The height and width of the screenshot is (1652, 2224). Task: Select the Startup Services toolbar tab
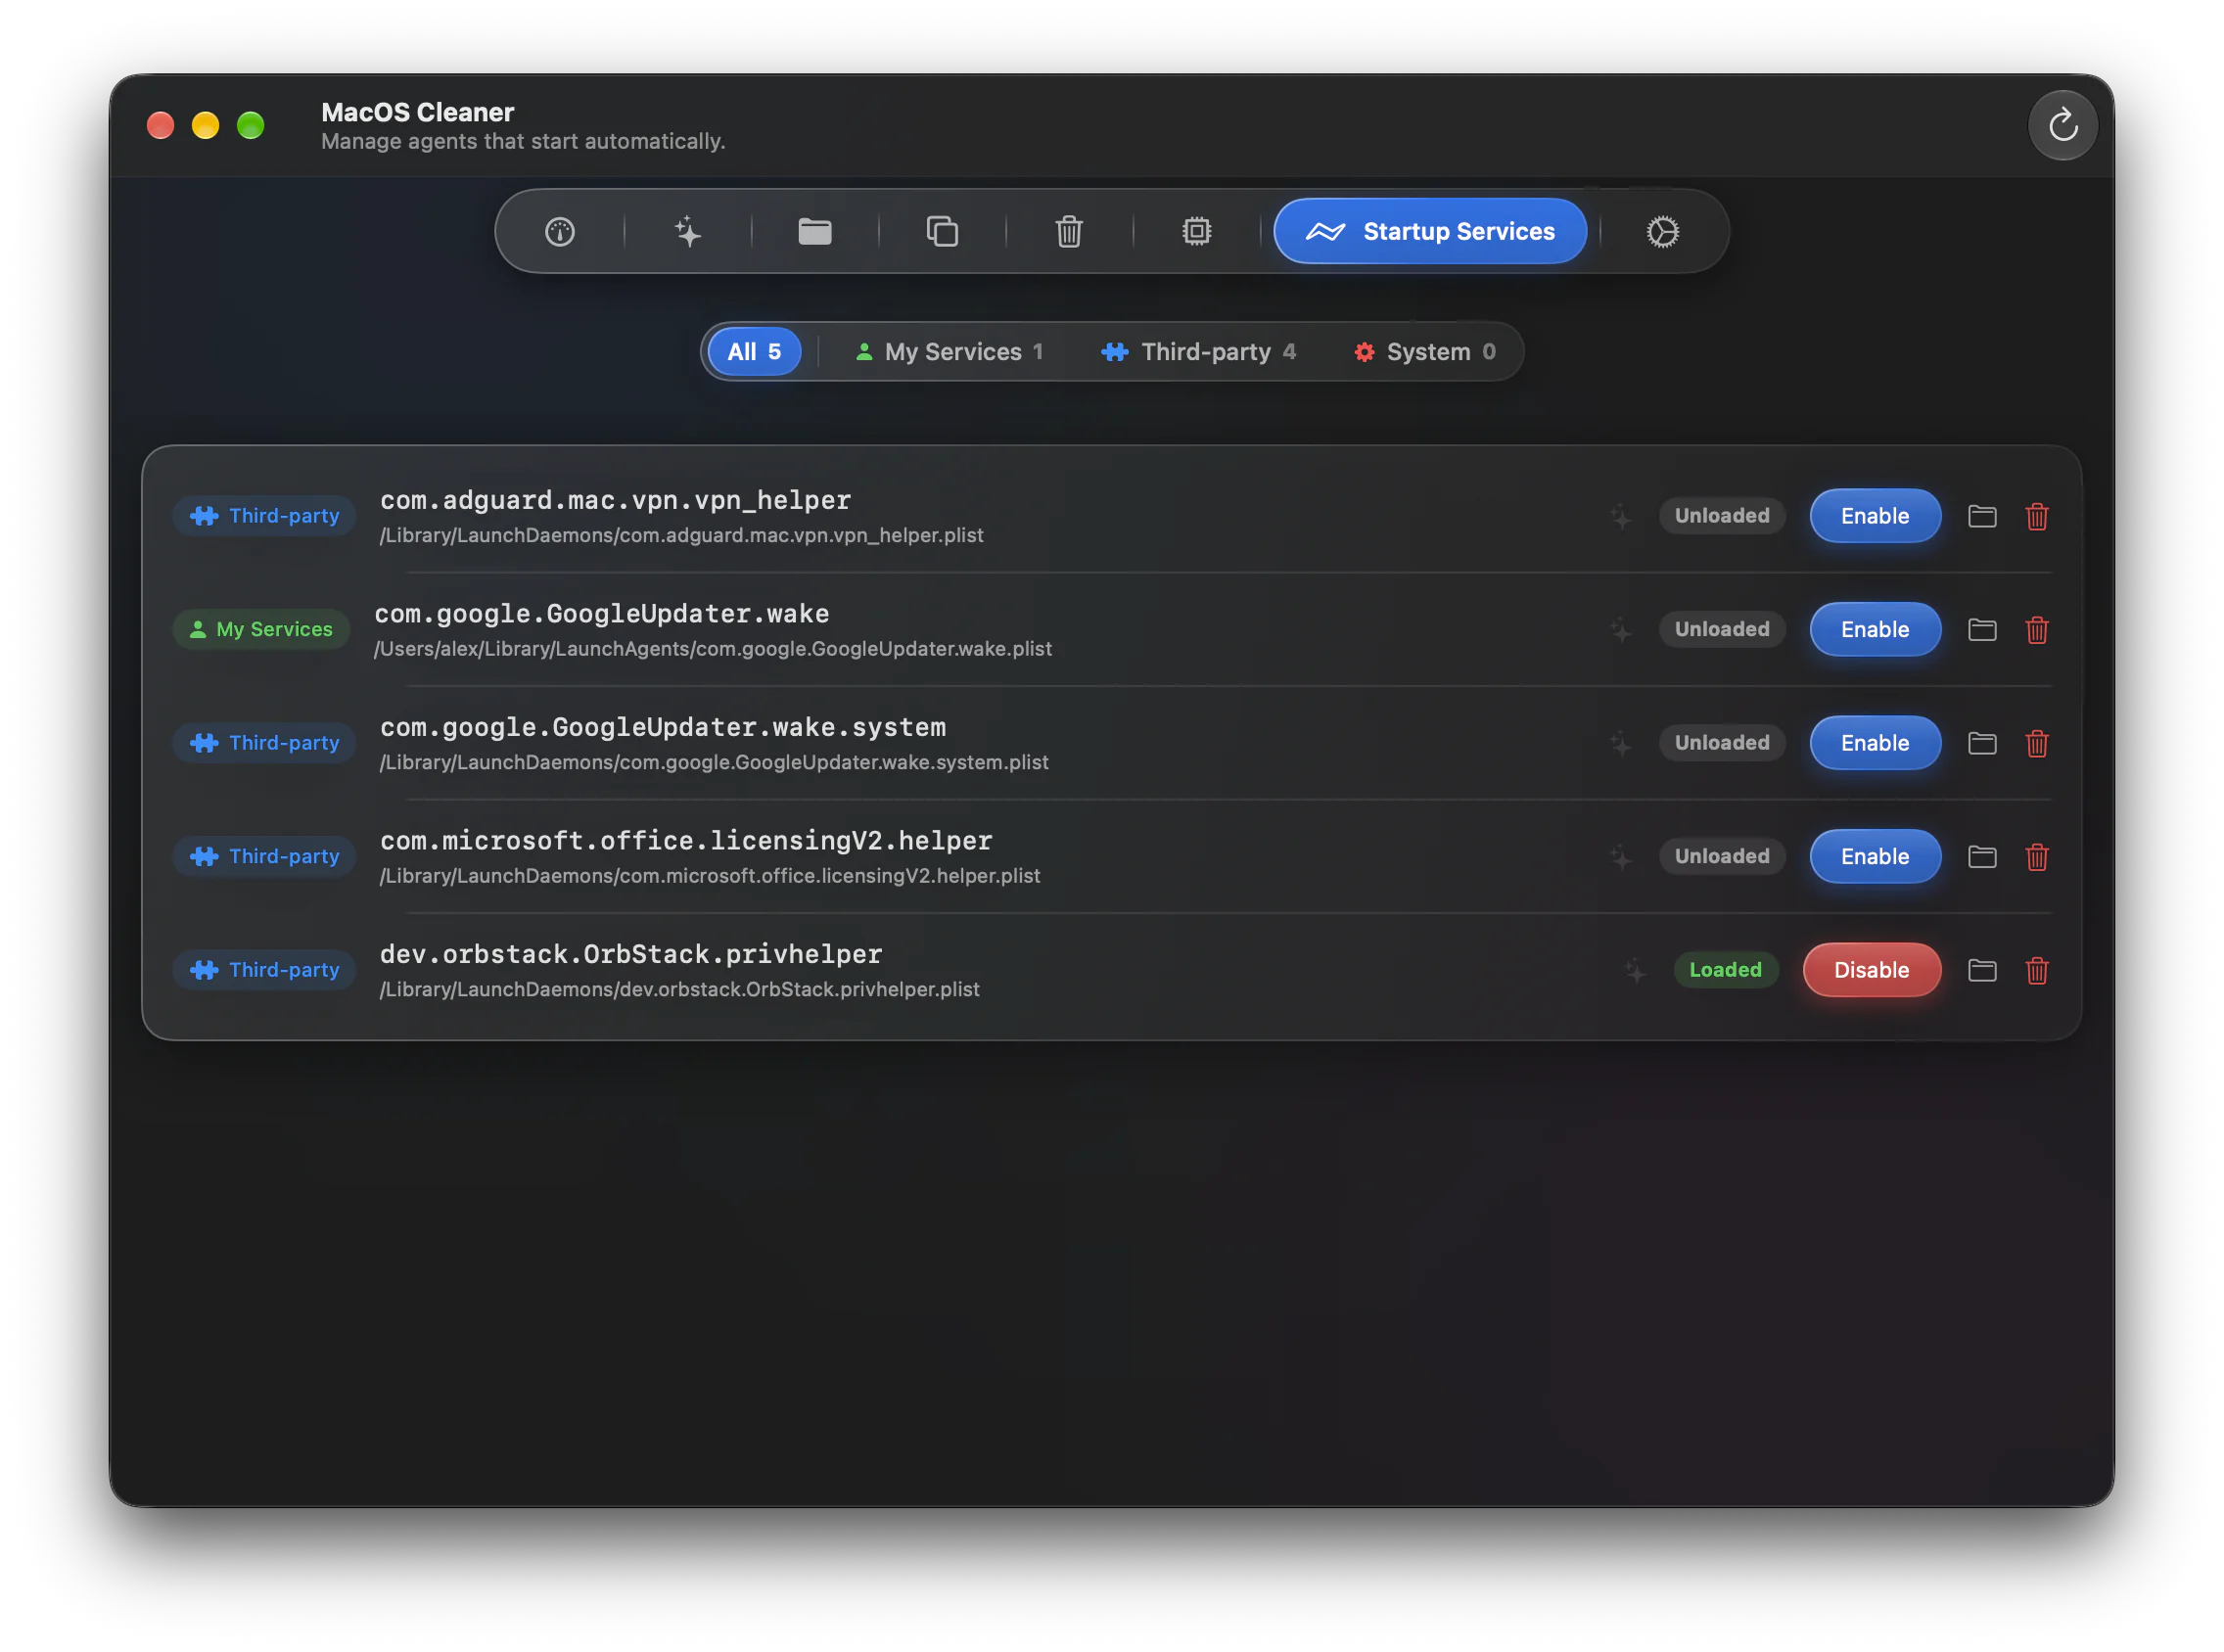click(1430, 231)
